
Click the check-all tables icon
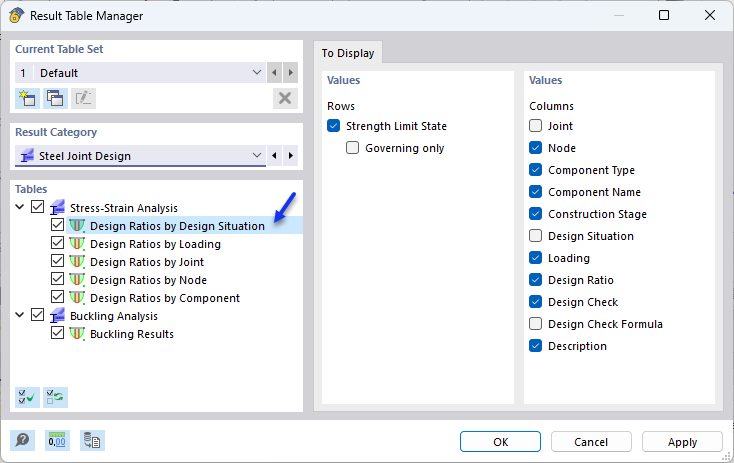pyautogui.click(x=27, y=397)
